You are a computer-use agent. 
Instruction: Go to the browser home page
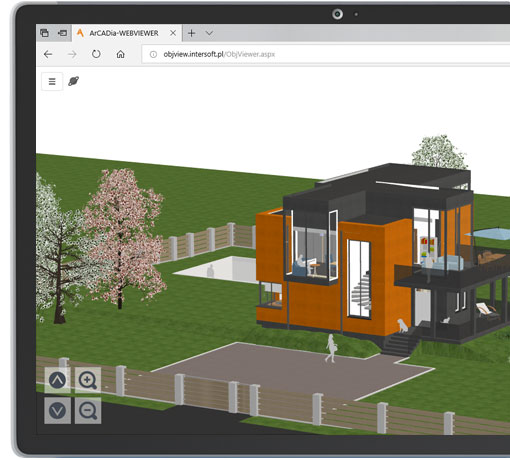120,54
